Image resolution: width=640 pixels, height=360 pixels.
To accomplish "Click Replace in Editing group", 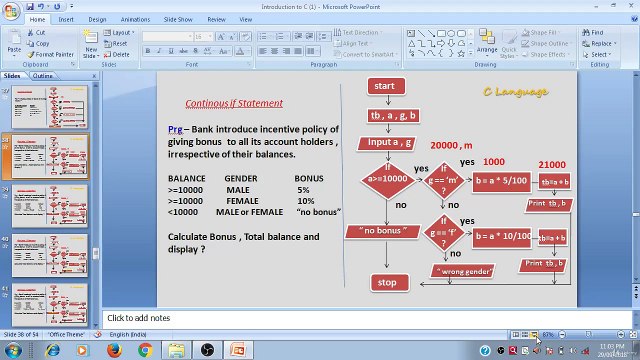I will 599,43.
